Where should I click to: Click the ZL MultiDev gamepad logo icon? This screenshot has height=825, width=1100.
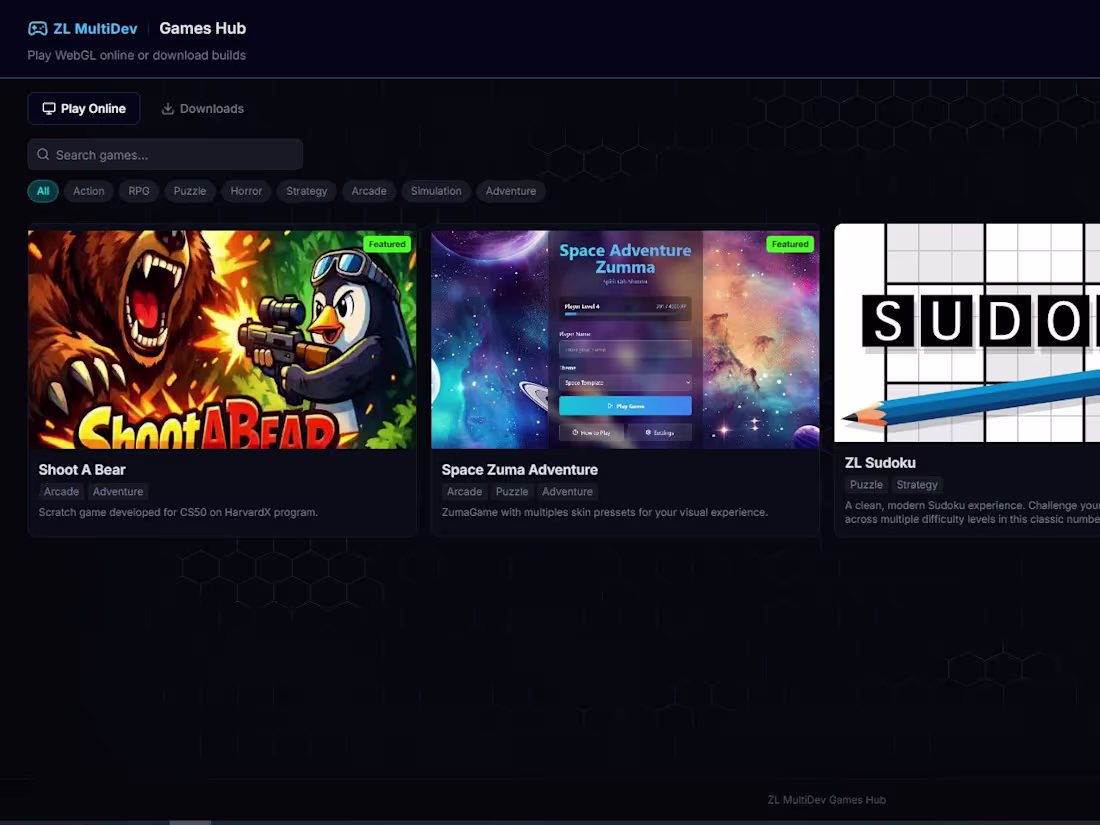pos(38,28)
